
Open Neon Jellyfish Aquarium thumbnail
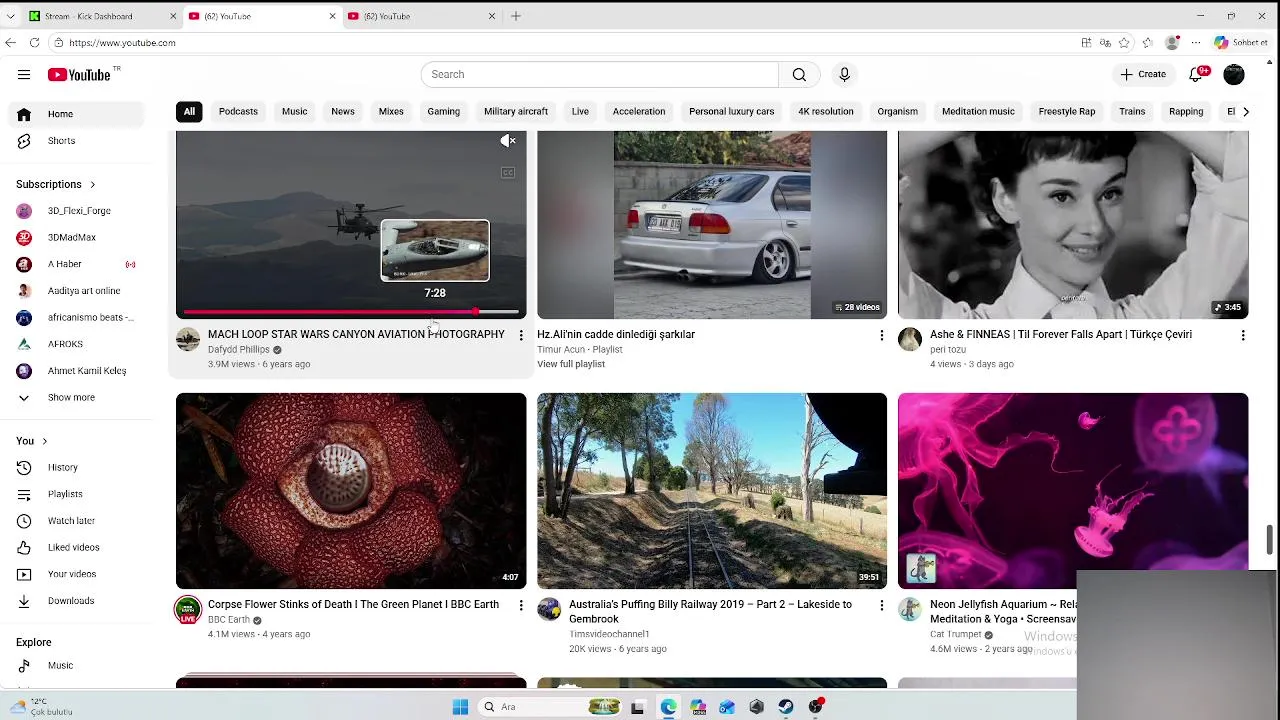coord(1073,491)
